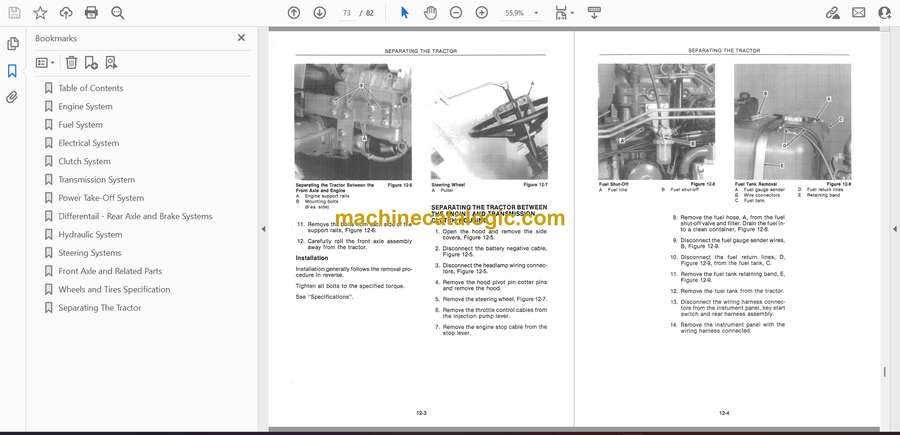Jump to Table of Contents bookmark
Image resolution: width=900 pixels, height=435 pixels.
coord(90,88)
